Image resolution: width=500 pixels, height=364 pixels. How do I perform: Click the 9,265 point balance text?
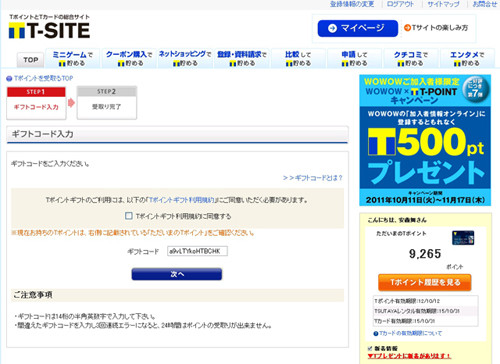coord(425,254)
